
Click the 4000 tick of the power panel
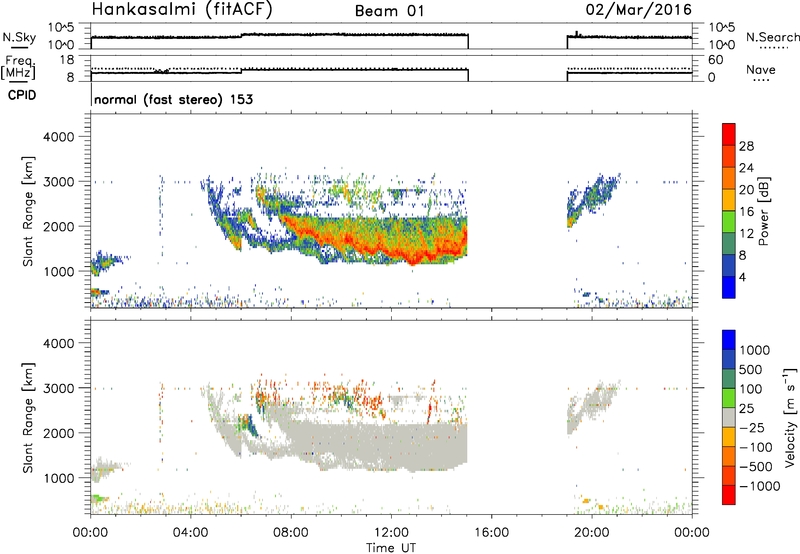point(59,137)
